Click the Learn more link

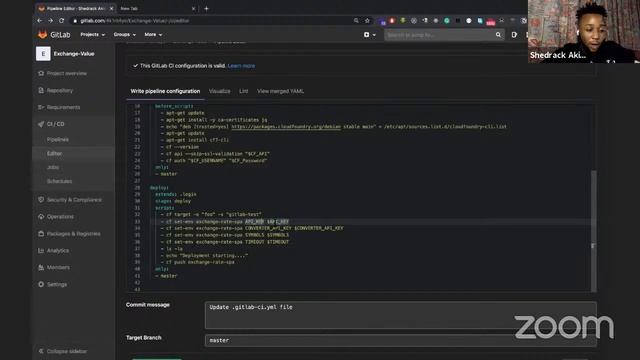pyautogui.click(x=241, y=66)
